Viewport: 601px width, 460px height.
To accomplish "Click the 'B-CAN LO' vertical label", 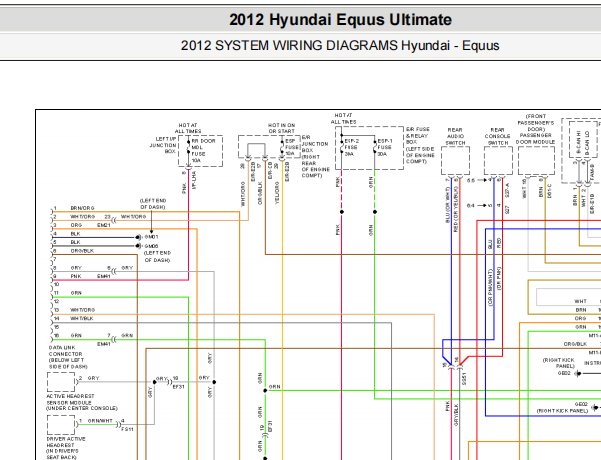I will pos(587,143).
